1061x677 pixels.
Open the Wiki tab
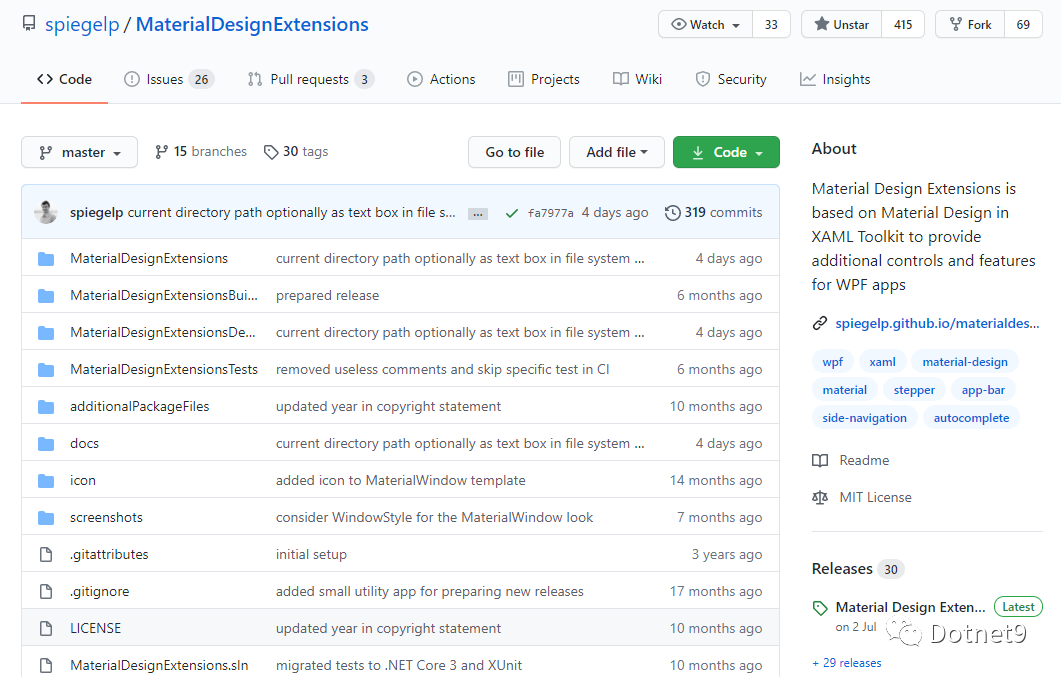637,79
